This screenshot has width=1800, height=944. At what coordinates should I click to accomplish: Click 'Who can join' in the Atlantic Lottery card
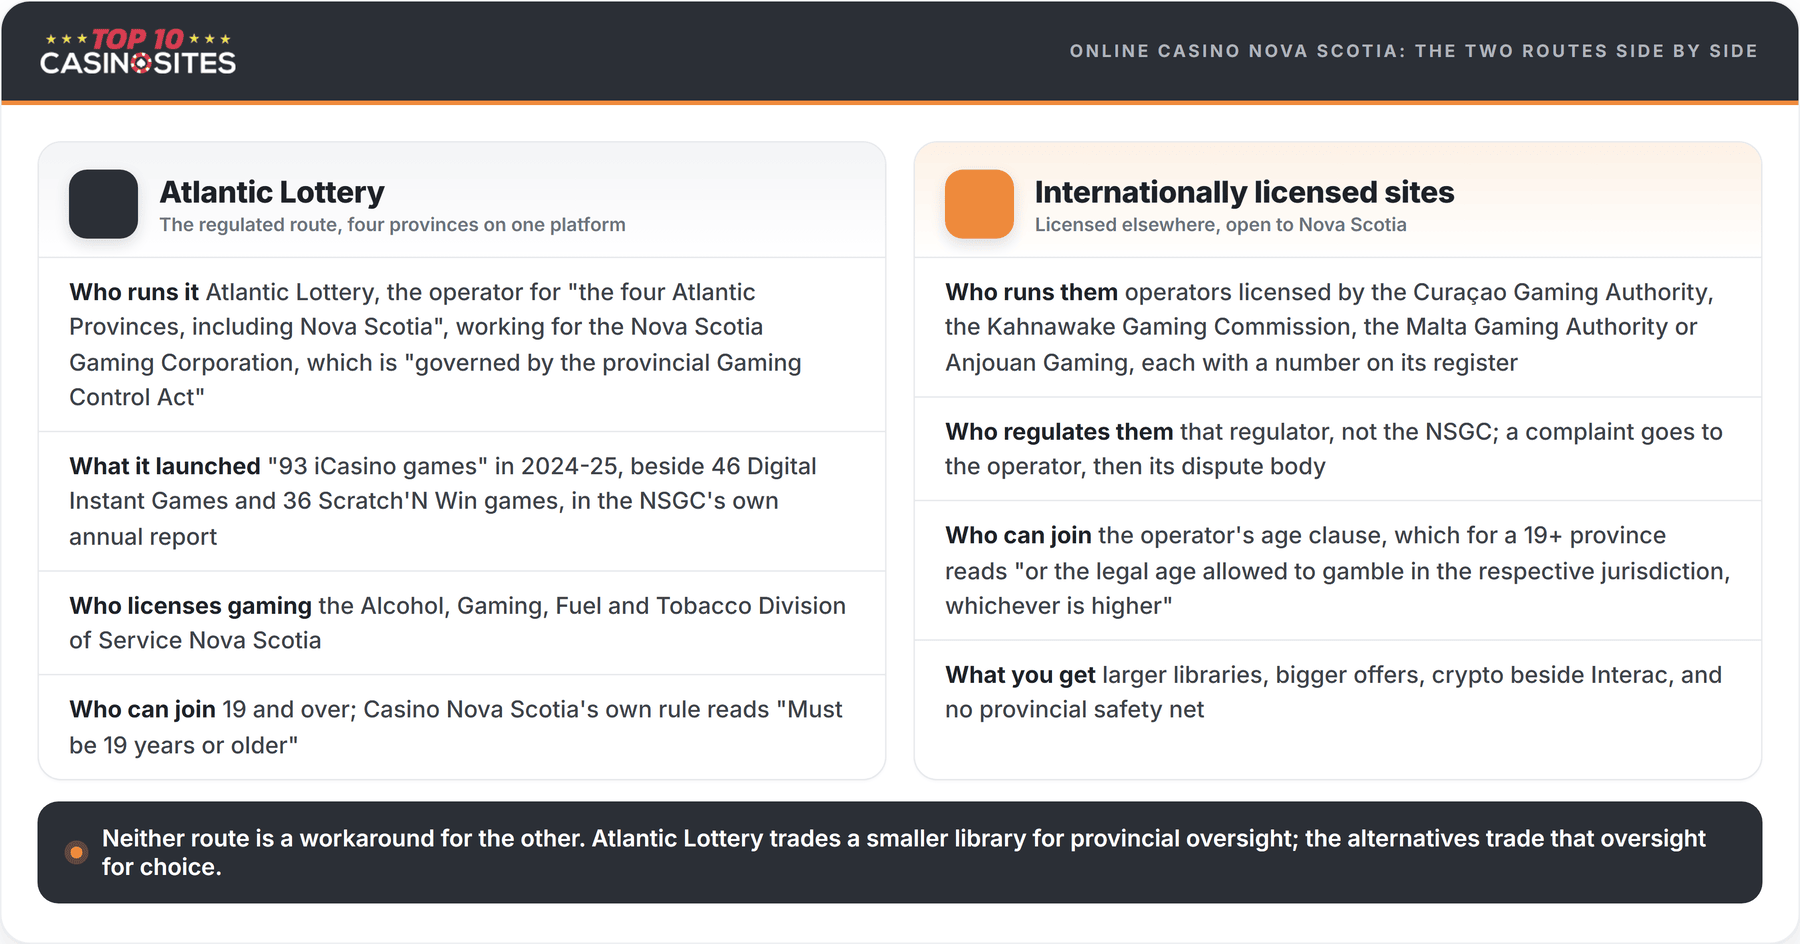coord(142,710)
